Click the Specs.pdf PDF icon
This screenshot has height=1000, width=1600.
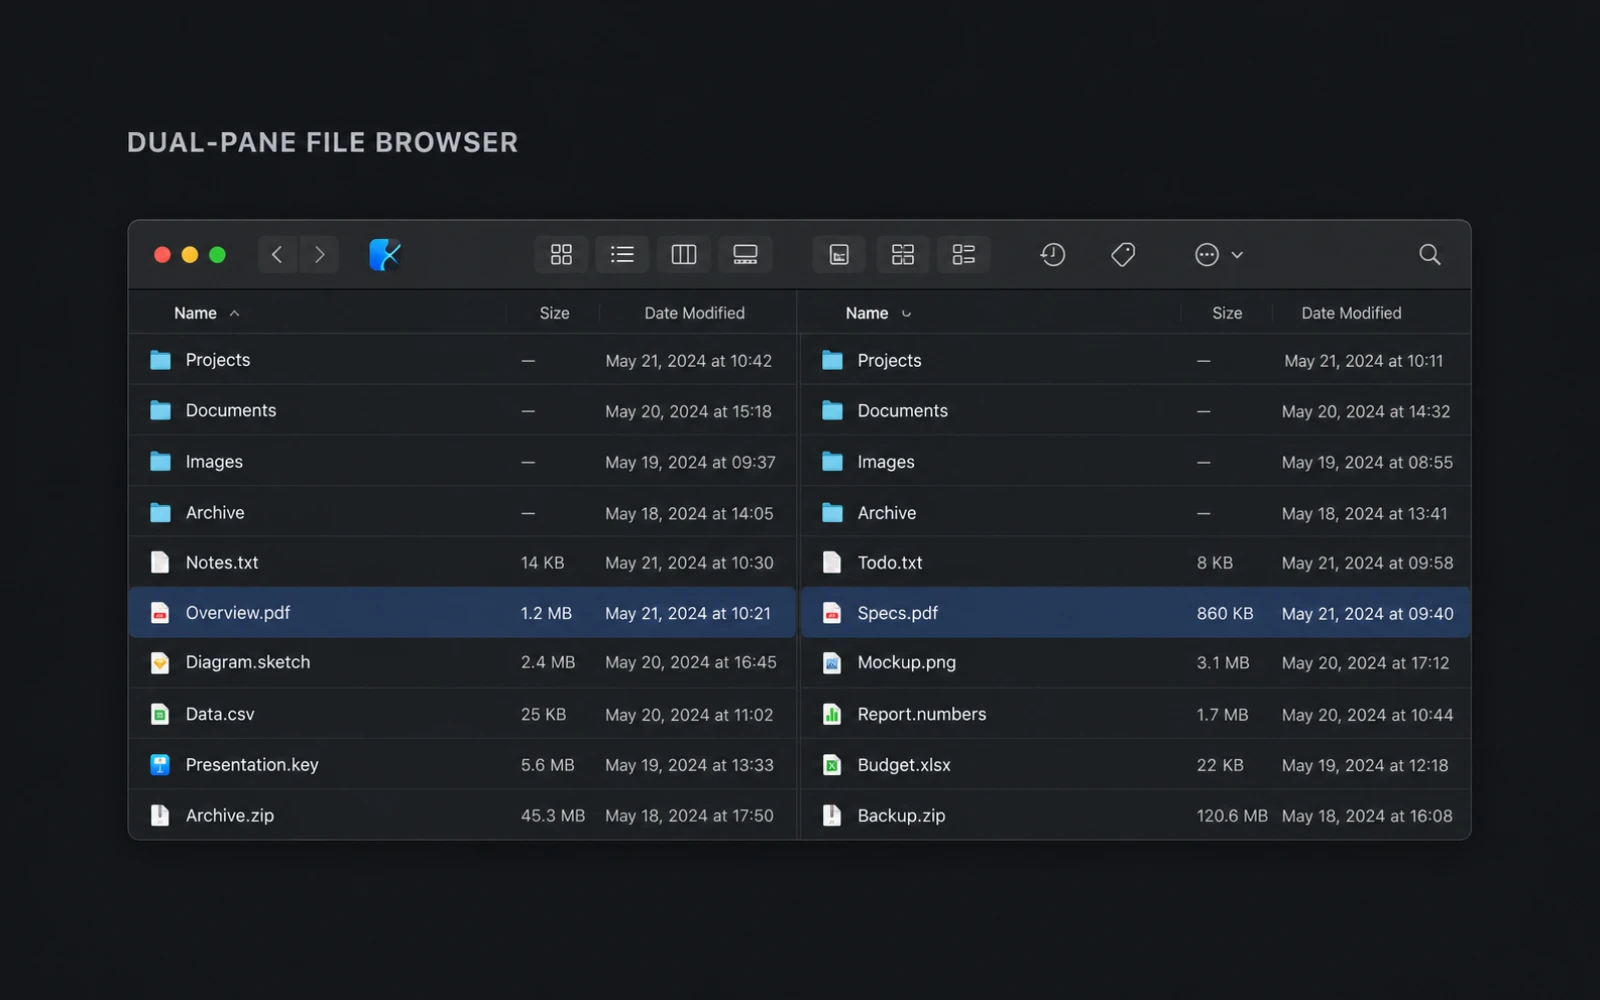coord(832,613)
